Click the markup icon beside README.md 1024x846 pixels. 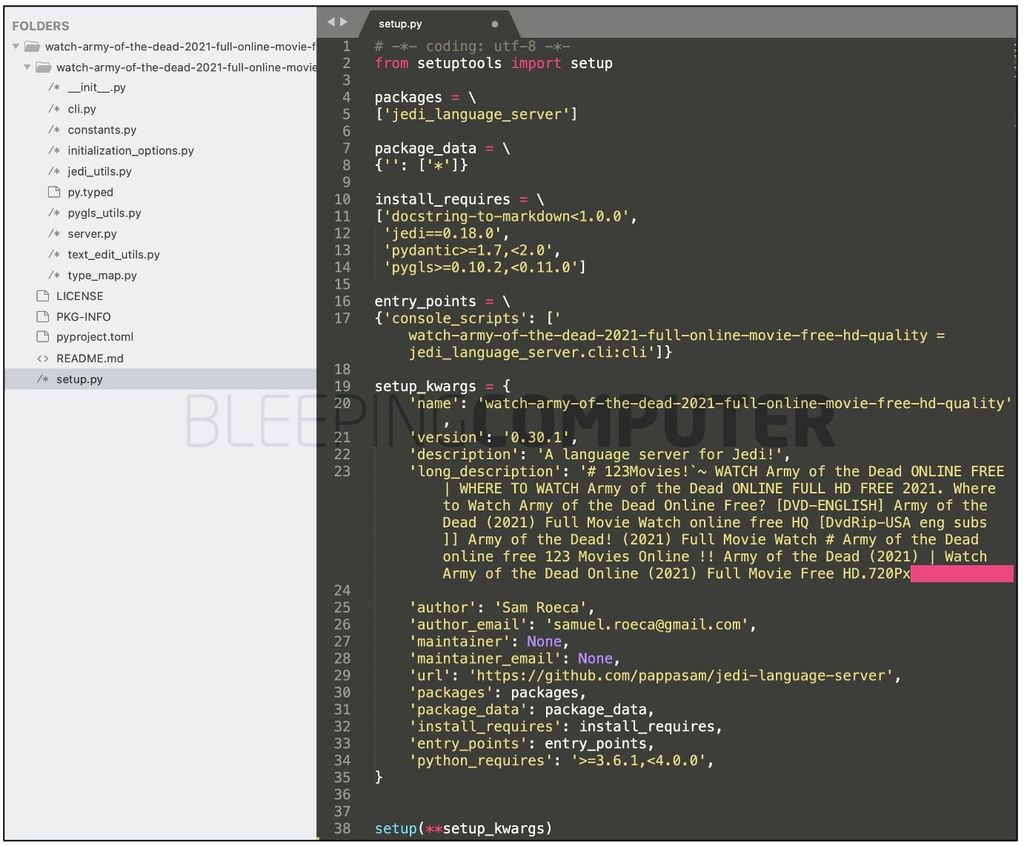coord(42,358)
